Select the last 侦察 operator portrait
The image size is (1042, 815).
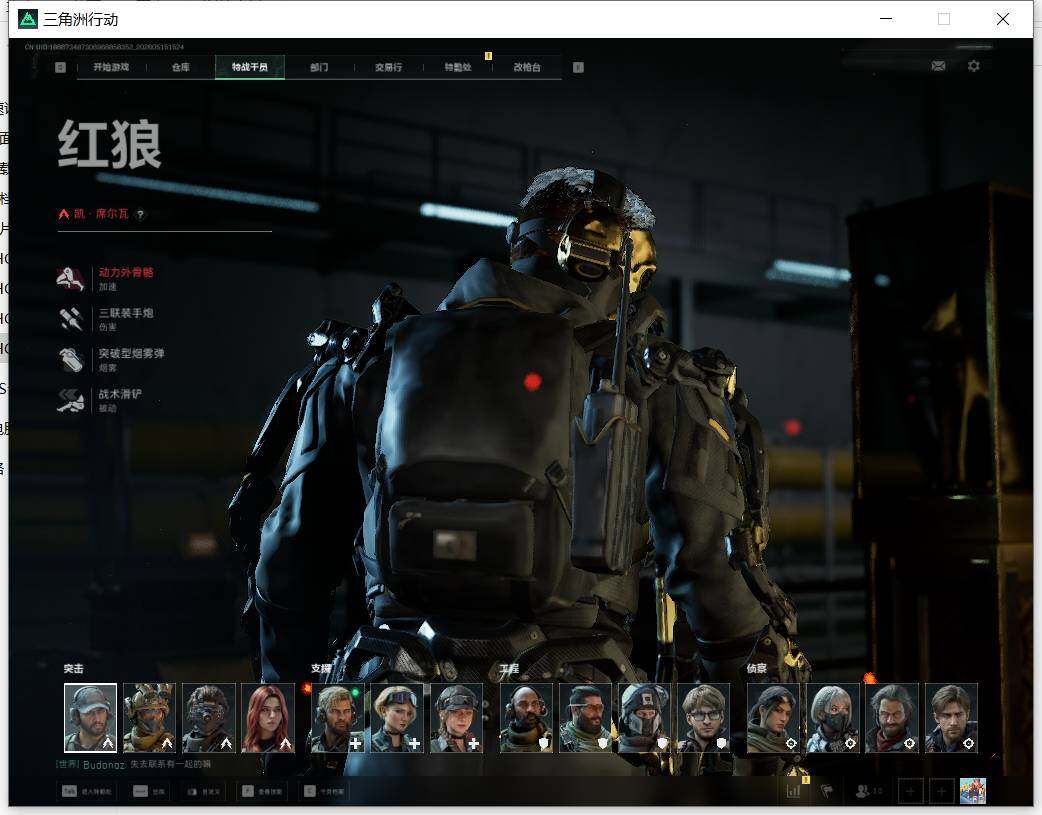coord(952,718)
